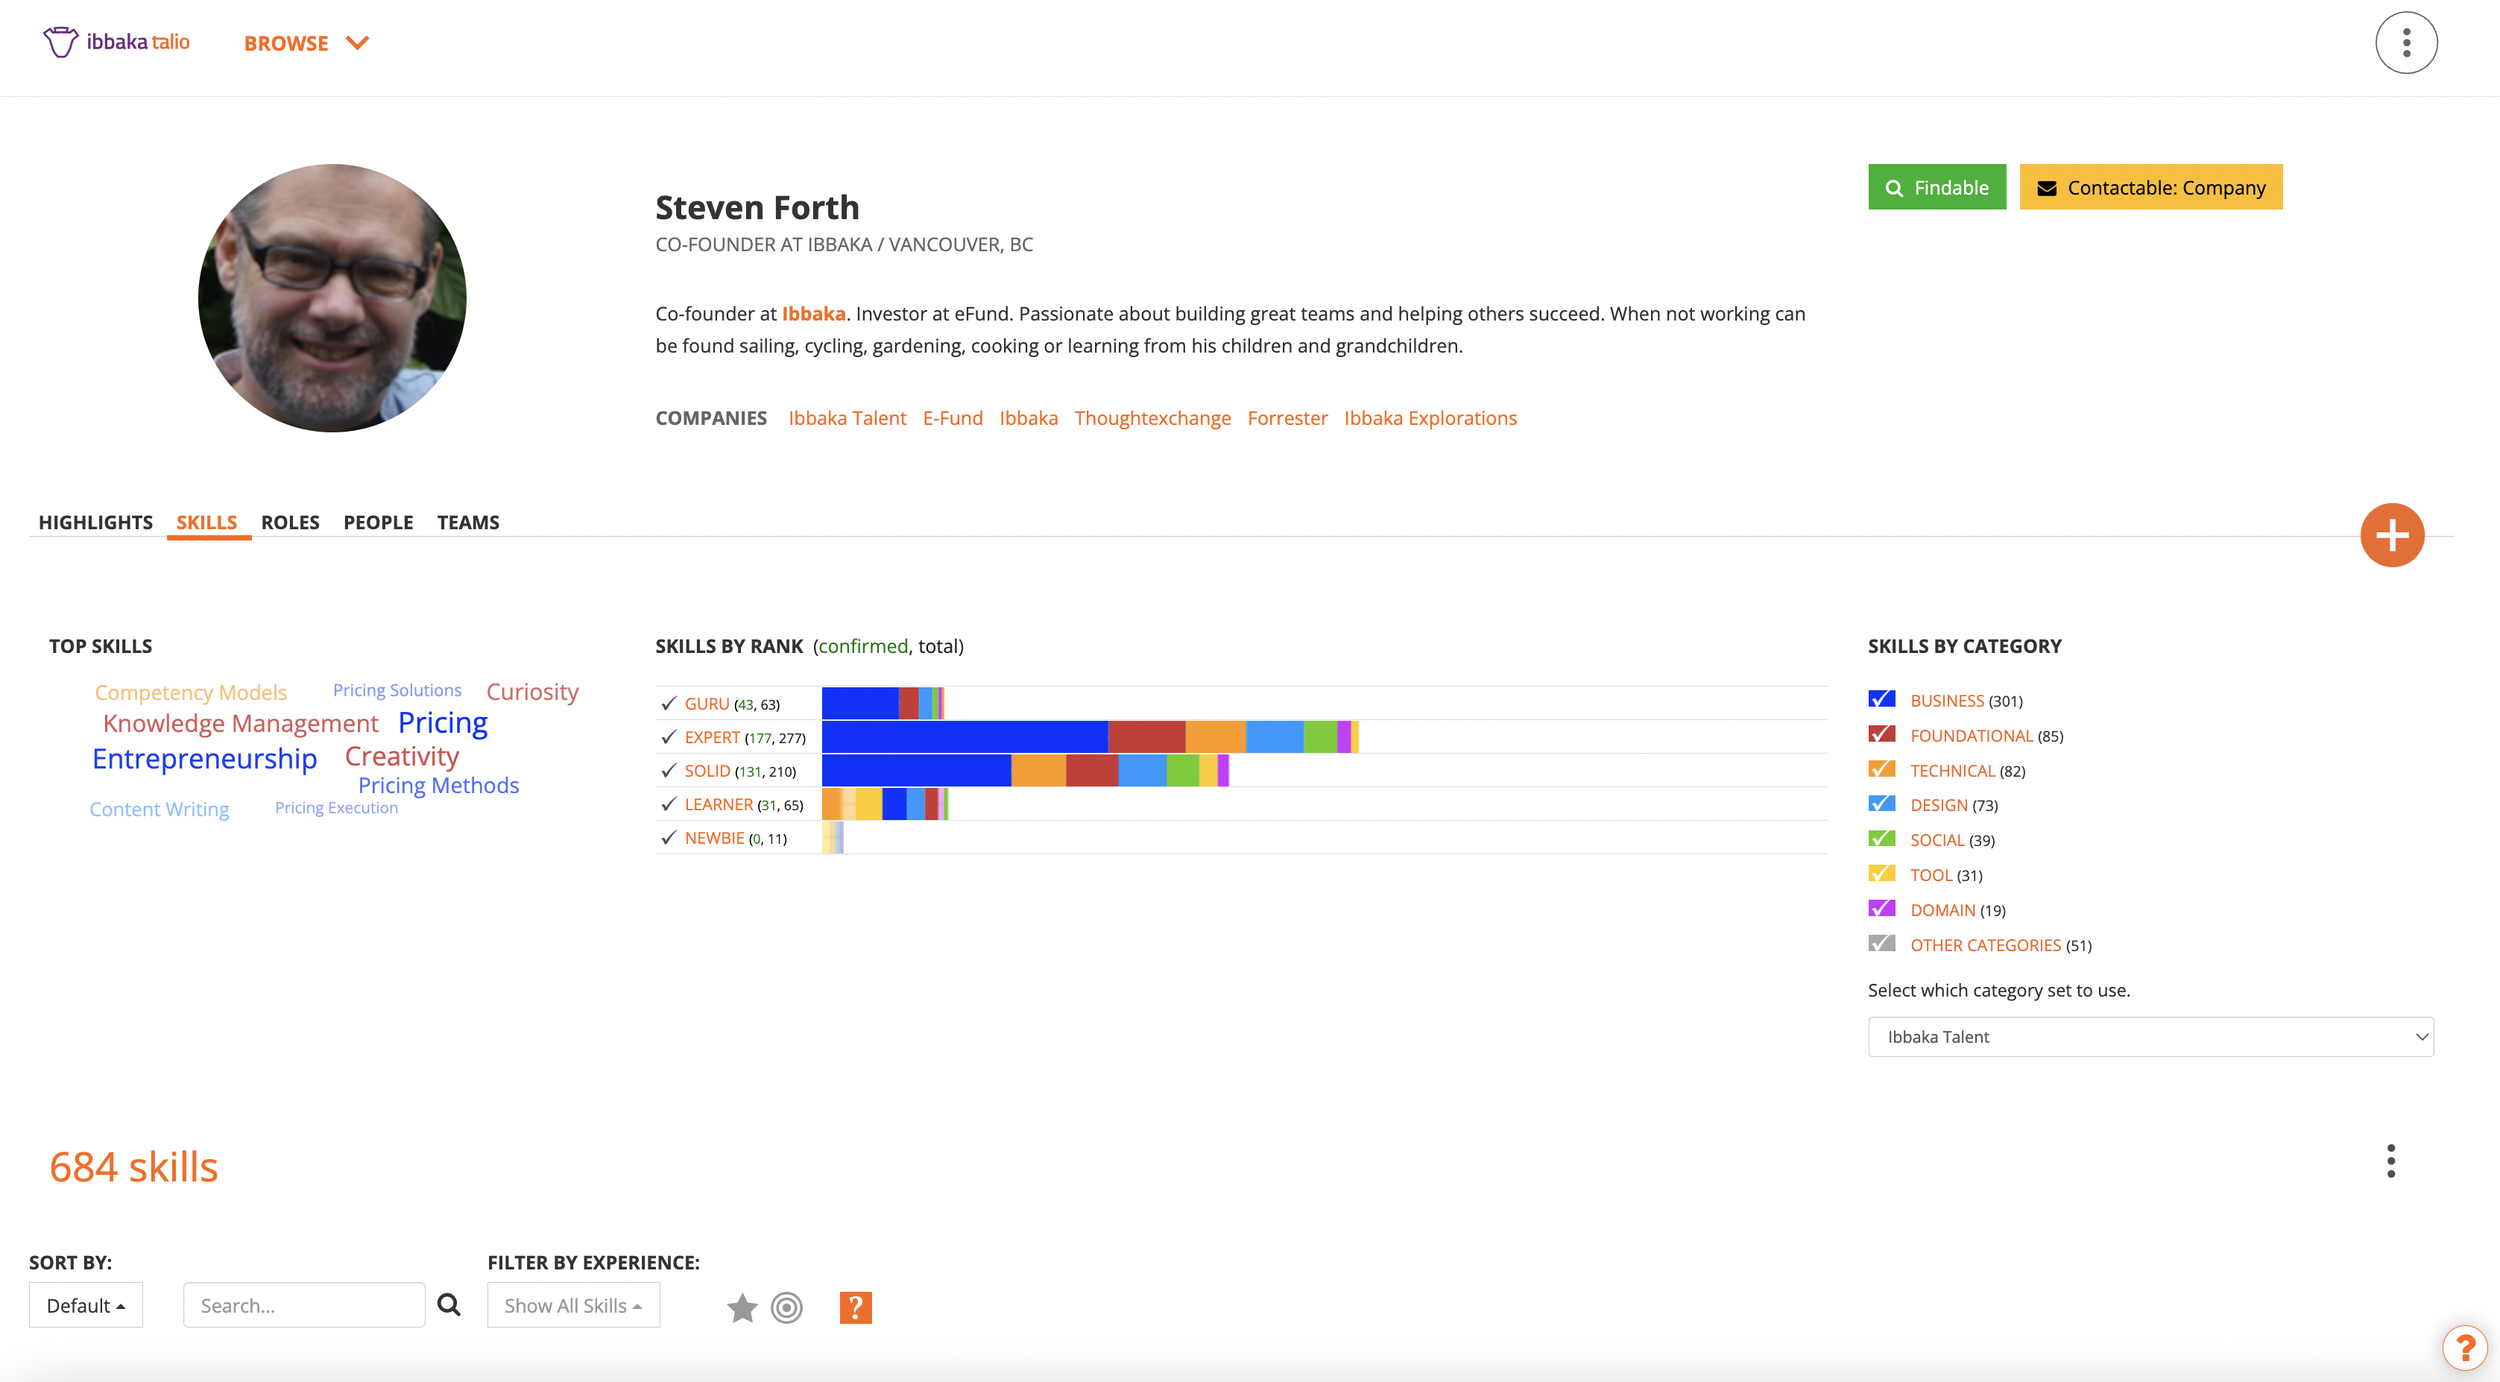Click the GURU rank label
Screen dimensions: 2500x1382
click(x=707, y=704)
